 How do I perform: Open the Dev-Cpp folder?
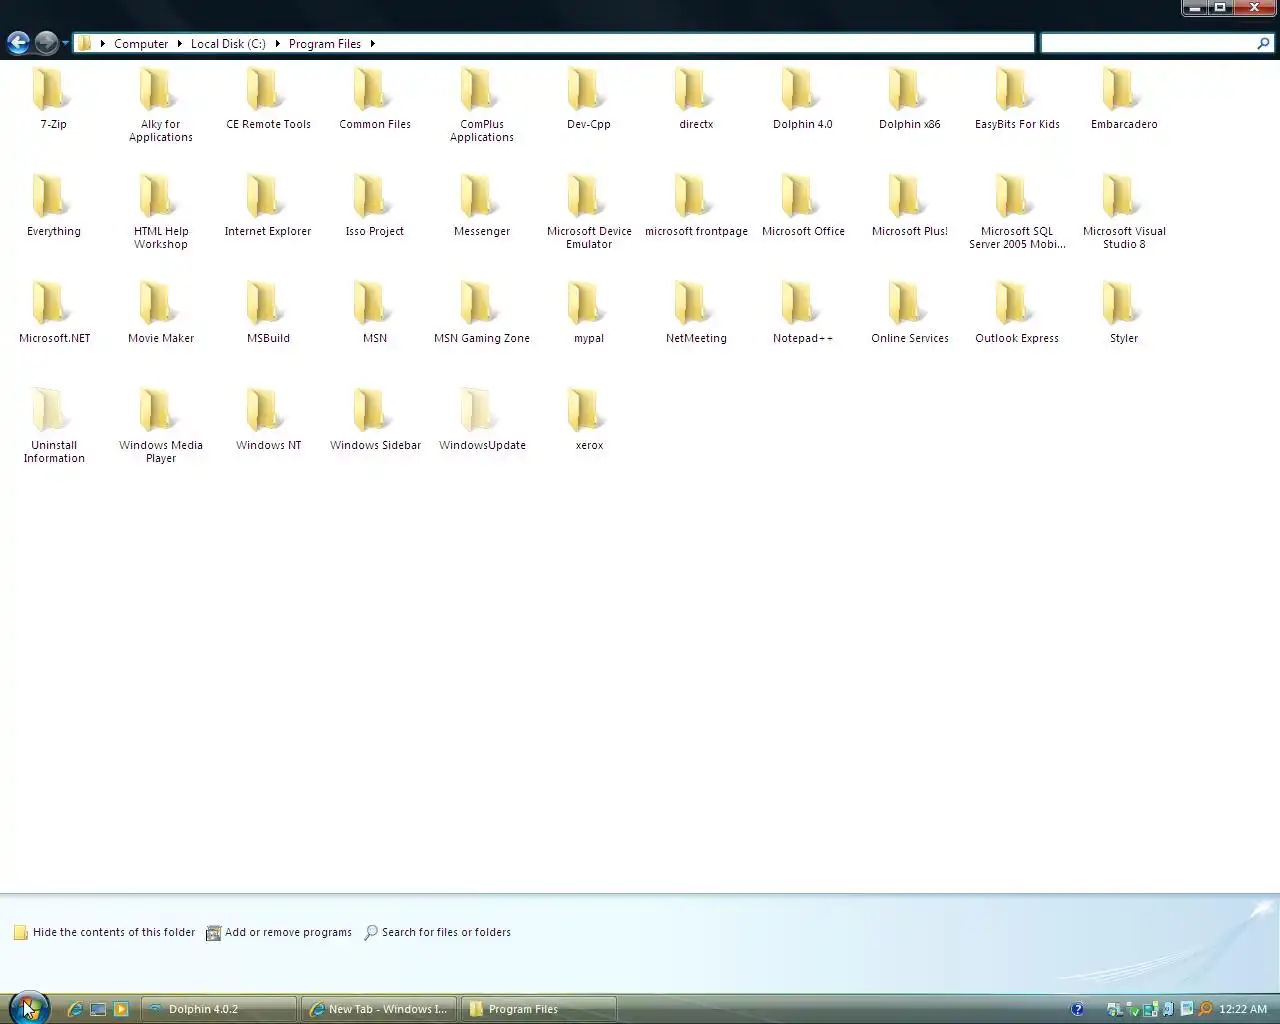(589, 98)
